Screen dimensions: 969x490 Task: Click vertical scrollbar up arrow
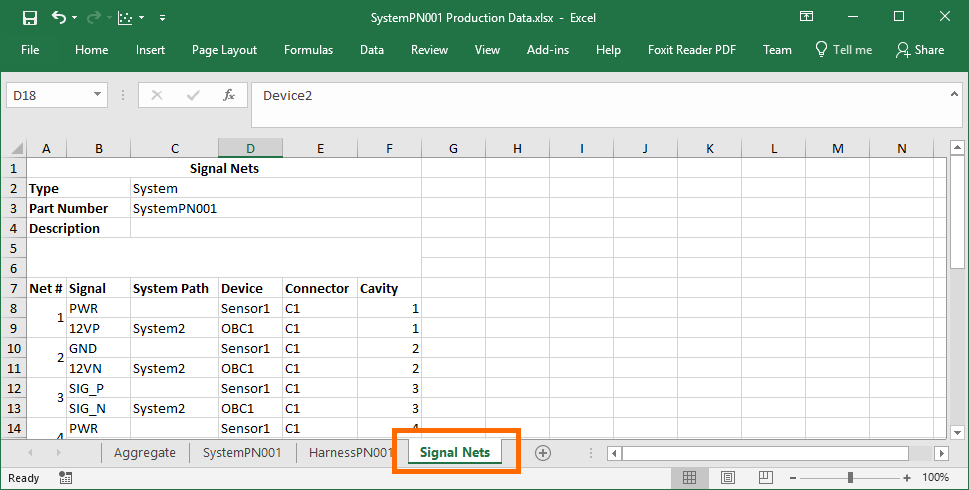(957, 147)
